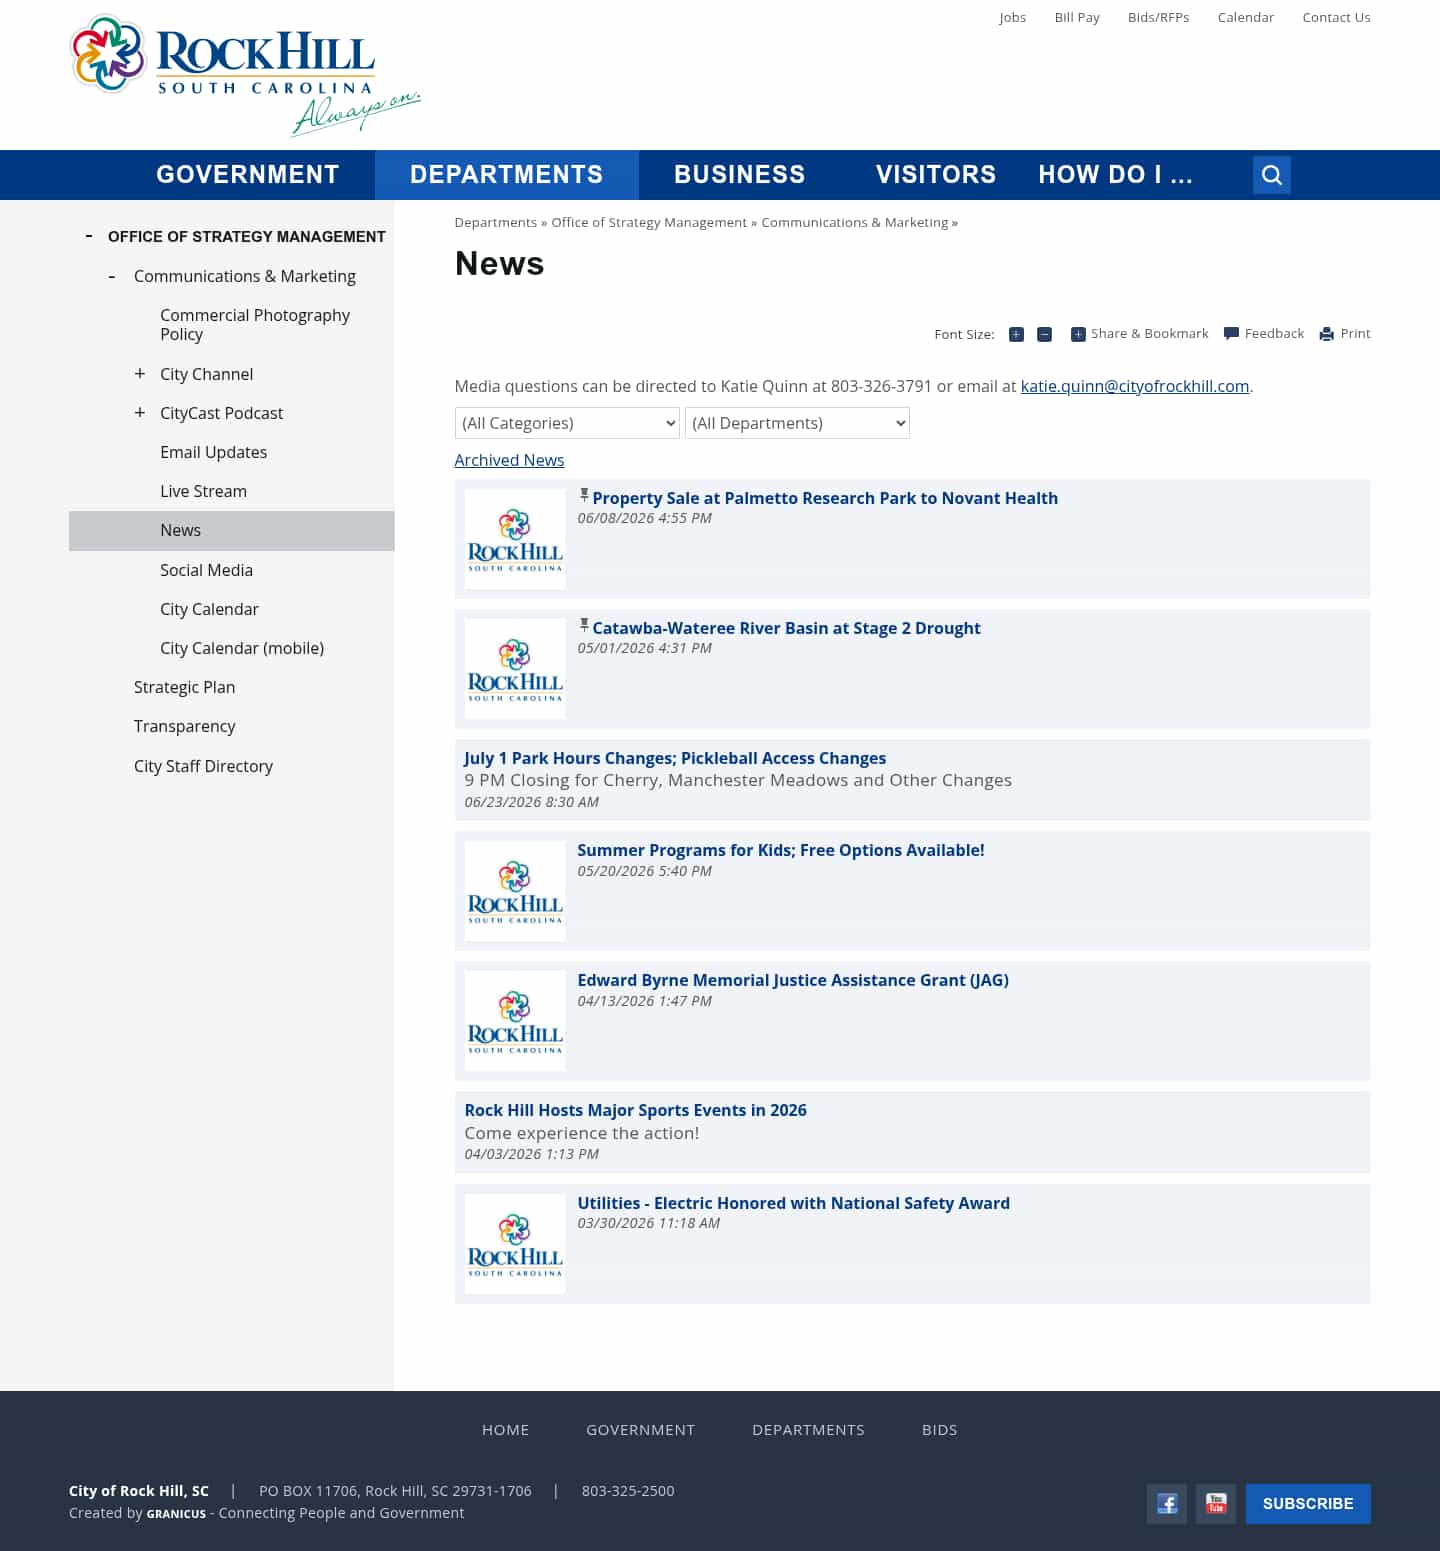Email katie.quinn@cityofrockhill.com link
Image resolution: width=1440 pixels, height=1551 pixels.
point(1135,386)
